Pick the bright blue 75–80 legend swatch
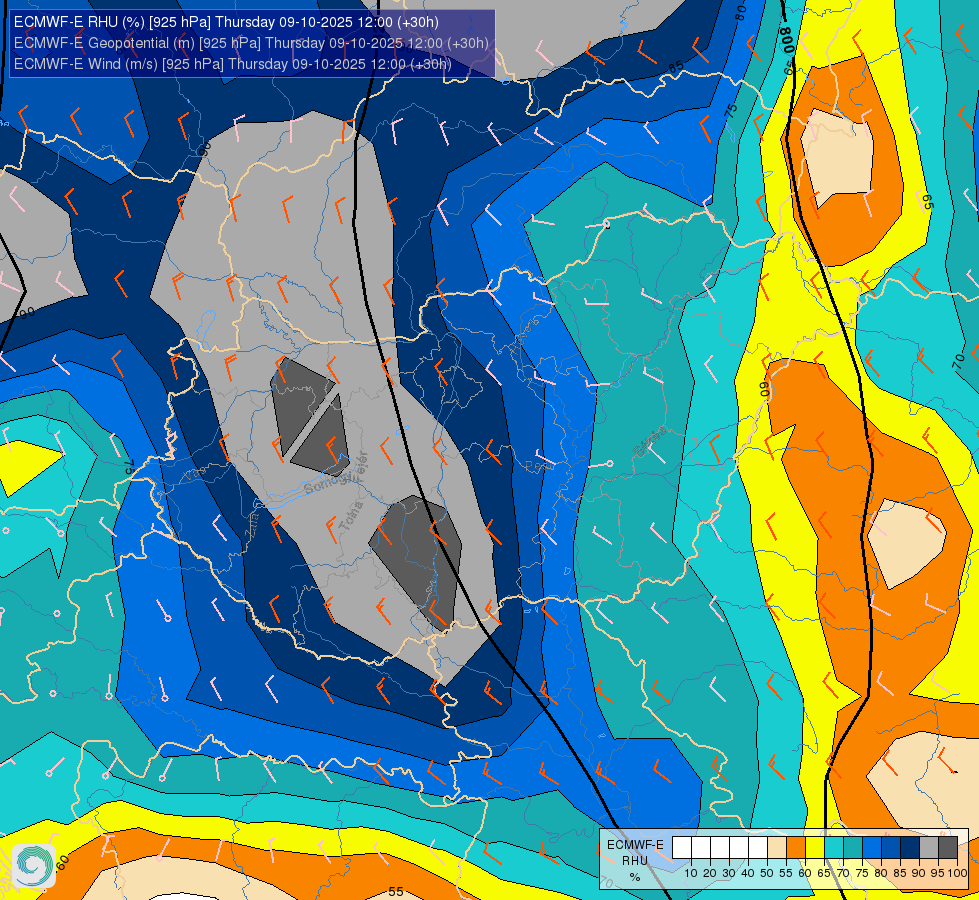979x900 pixels. 872,848
